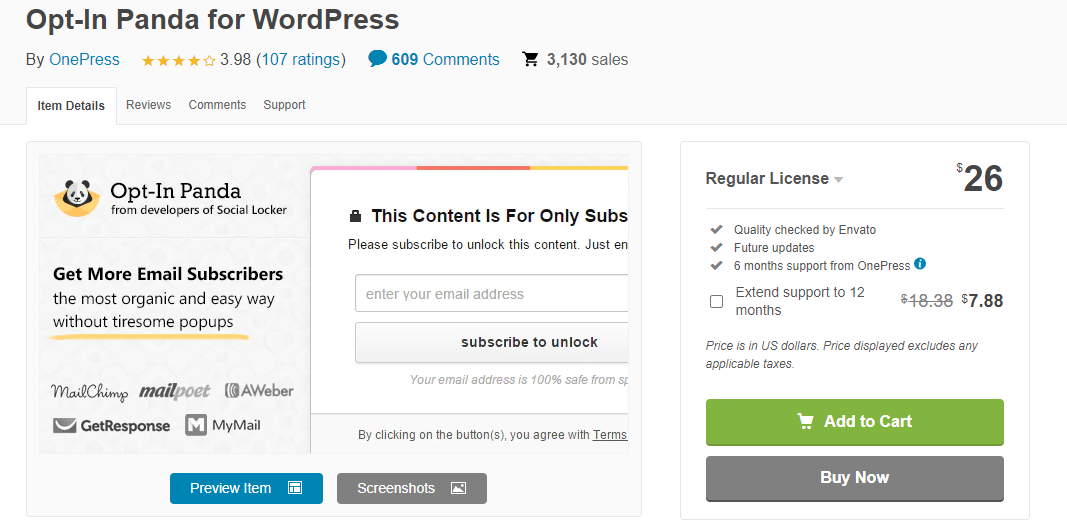Open the 107 ratings link
1067x523 pixels.
click(x=301, y=60)
